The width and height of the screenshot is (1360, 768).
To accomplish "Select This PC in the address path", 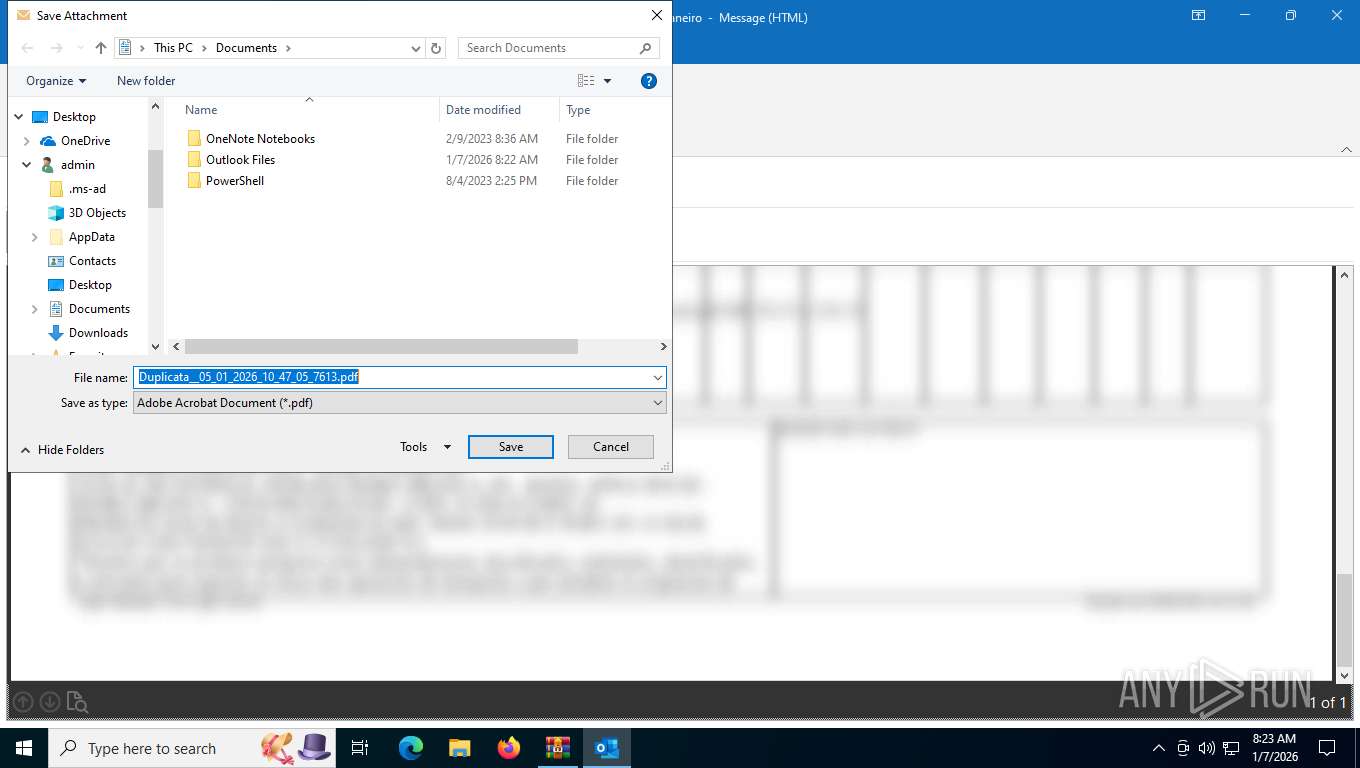I will pyautogui.click(x=173, y=48).
